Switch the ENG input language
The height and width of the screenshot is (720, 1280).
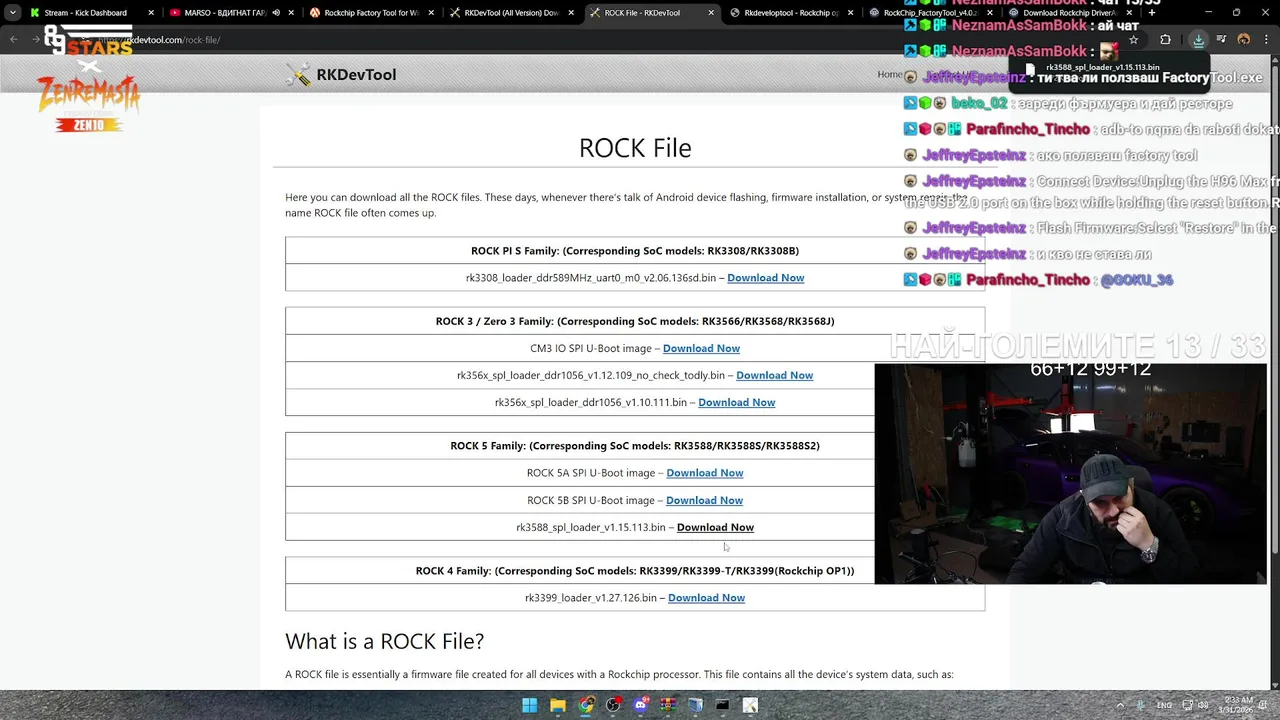(1164, 705)
